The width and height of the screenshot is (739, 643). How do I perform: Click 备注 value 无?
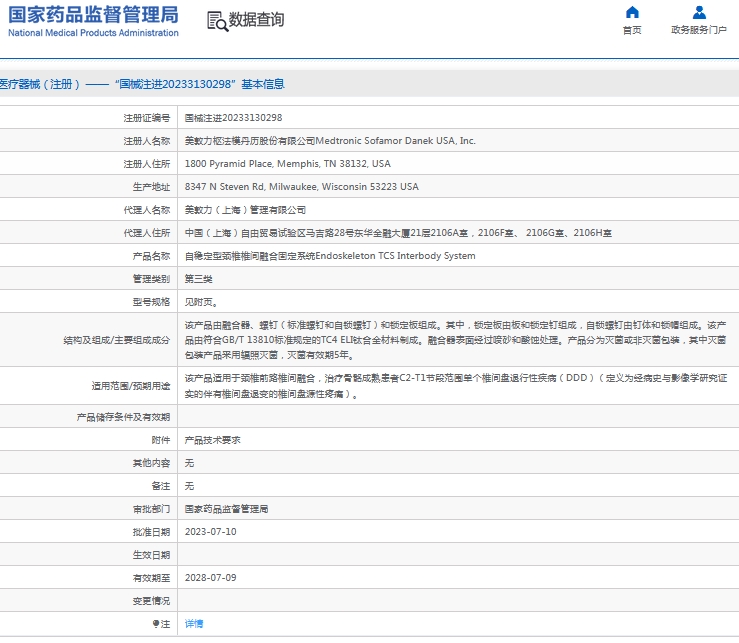pos(189,486)
